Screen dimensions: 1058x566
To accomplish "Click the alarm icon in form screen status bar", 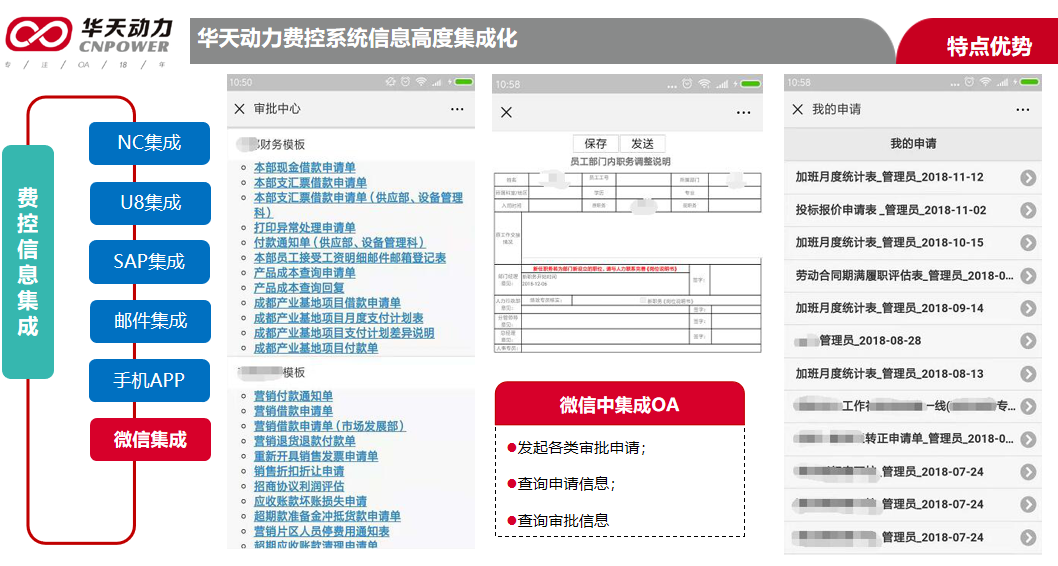I will coord(687,84).
